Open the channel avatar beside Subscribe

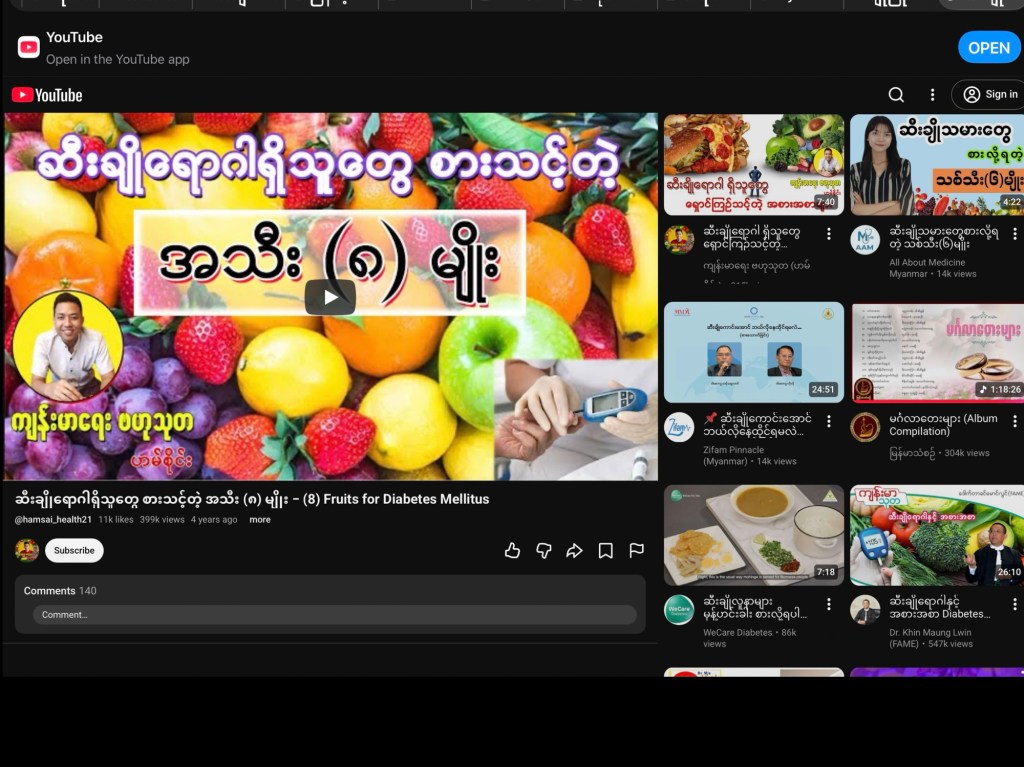point(27,550)
